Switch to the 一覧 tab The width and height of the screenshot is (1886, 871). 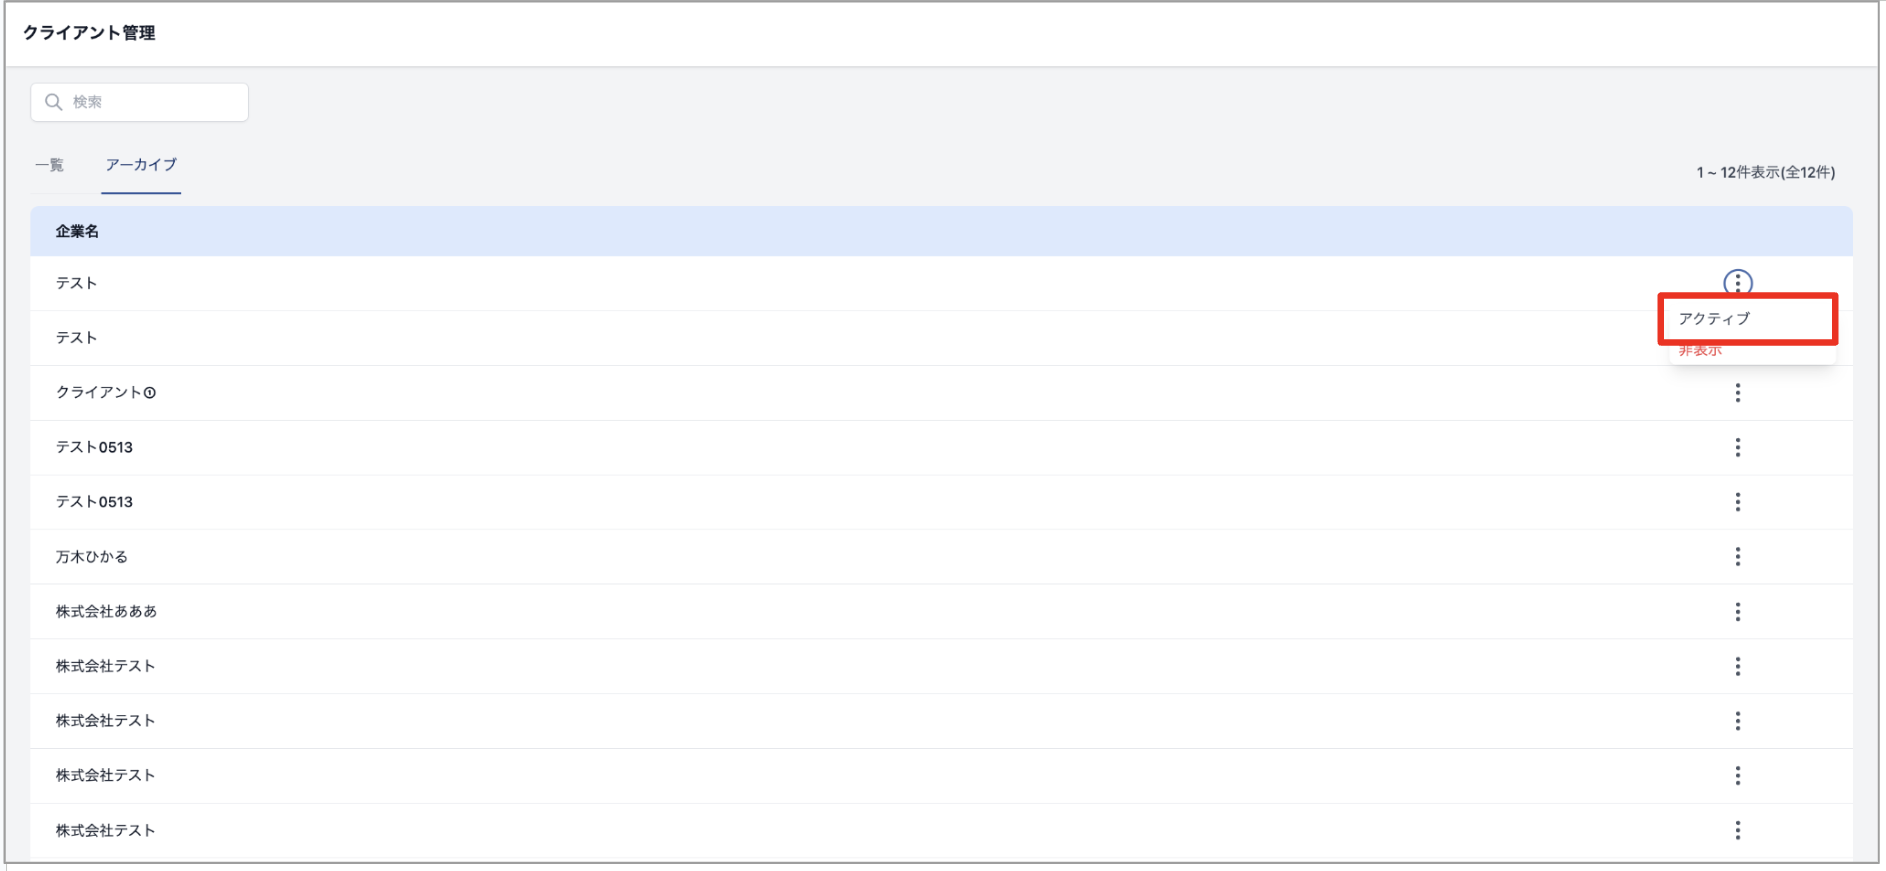[x=50, y=165]
